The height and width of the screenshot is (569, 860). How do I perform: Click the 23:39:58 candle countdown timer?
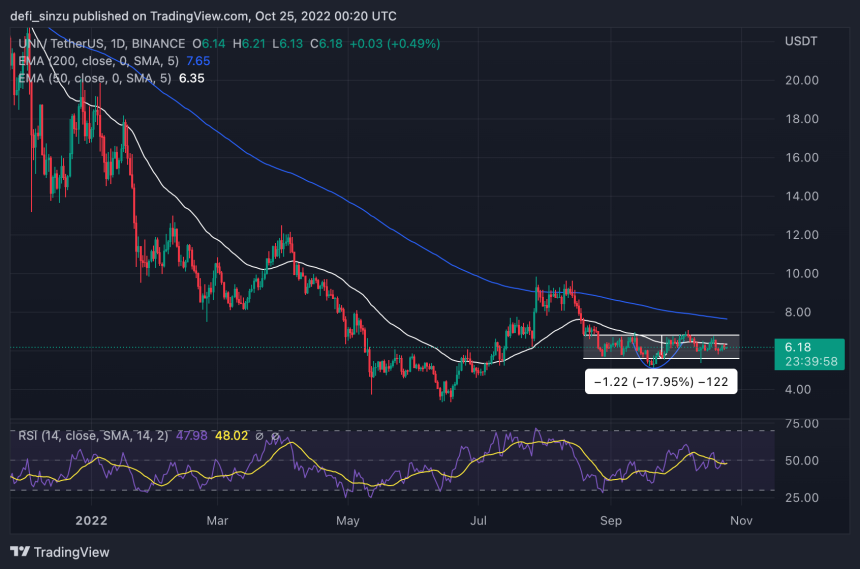point(811,362)
